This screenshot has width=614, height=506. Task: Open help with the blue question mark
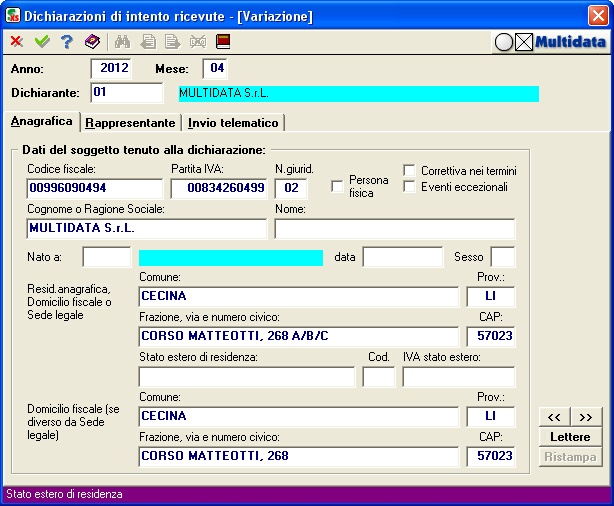(67, 41)
